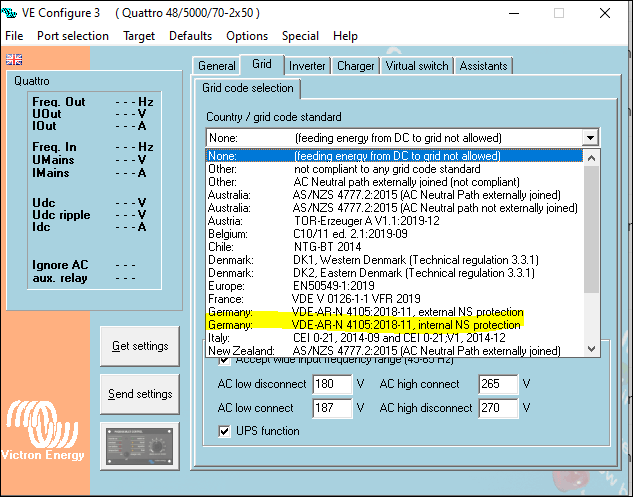The height and width of the screenshot is (497, 633).
Task: Switch to the Inverter tab
Action: [x=307, y=66]
